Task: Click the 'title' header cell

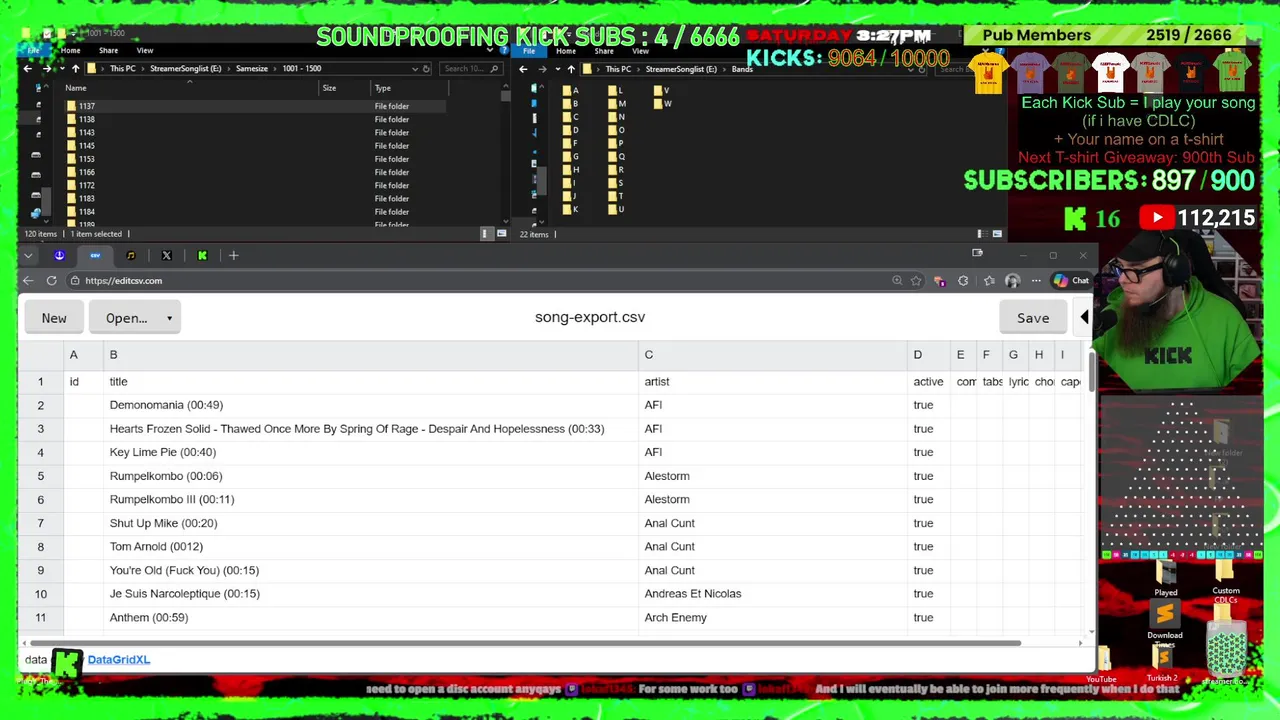Action: tap(371, 382)
